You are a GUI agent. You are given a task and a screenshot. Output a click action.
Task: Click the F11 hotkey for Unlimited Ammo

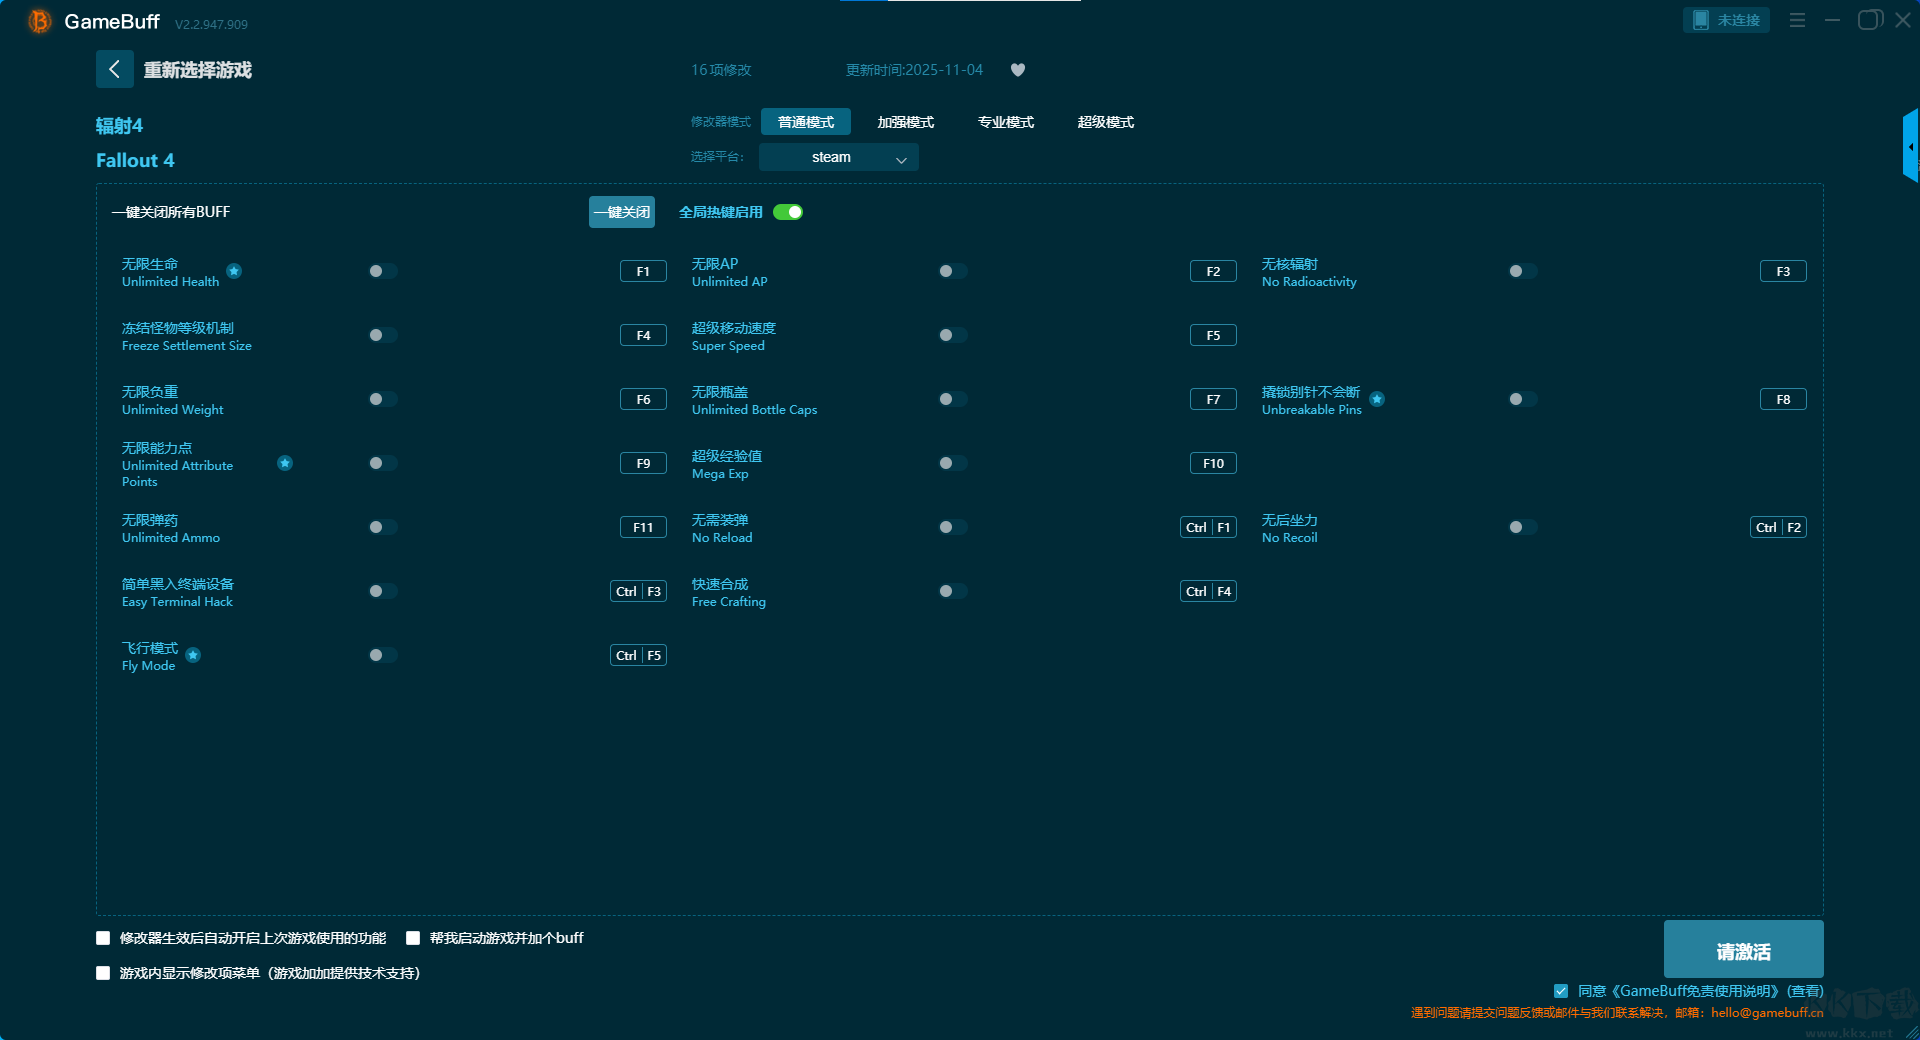(643, 527)
